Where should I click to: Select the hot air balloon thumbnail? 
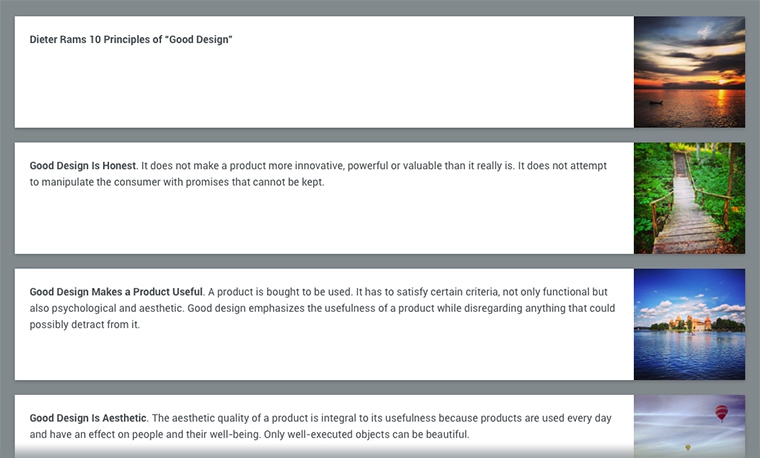[x=689, y=425]
